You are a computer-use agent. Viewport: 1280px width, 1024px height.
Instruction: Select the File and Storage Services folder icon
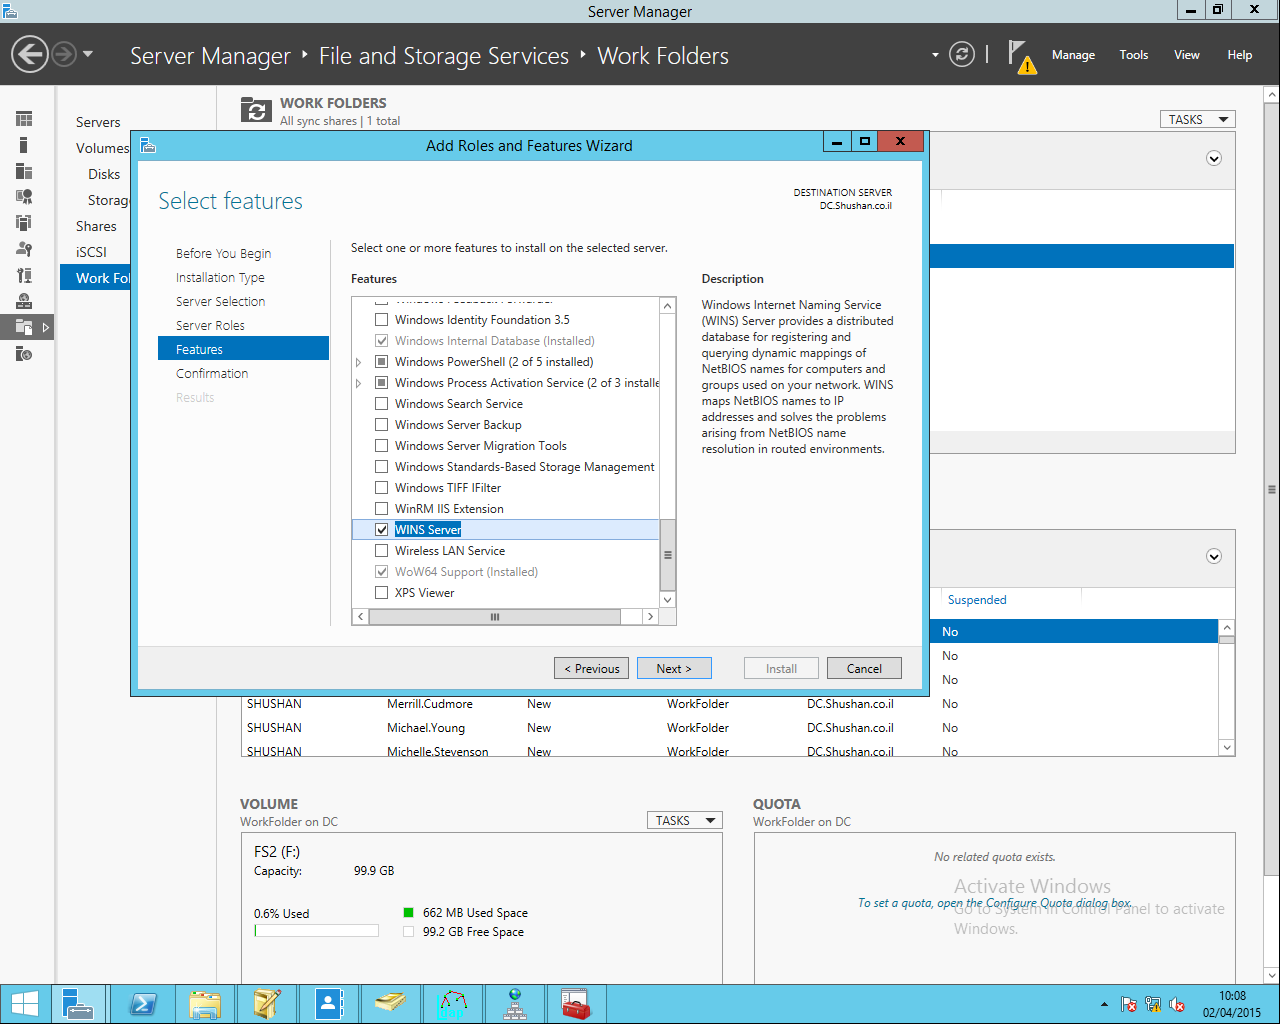click(x=24, y=327)
